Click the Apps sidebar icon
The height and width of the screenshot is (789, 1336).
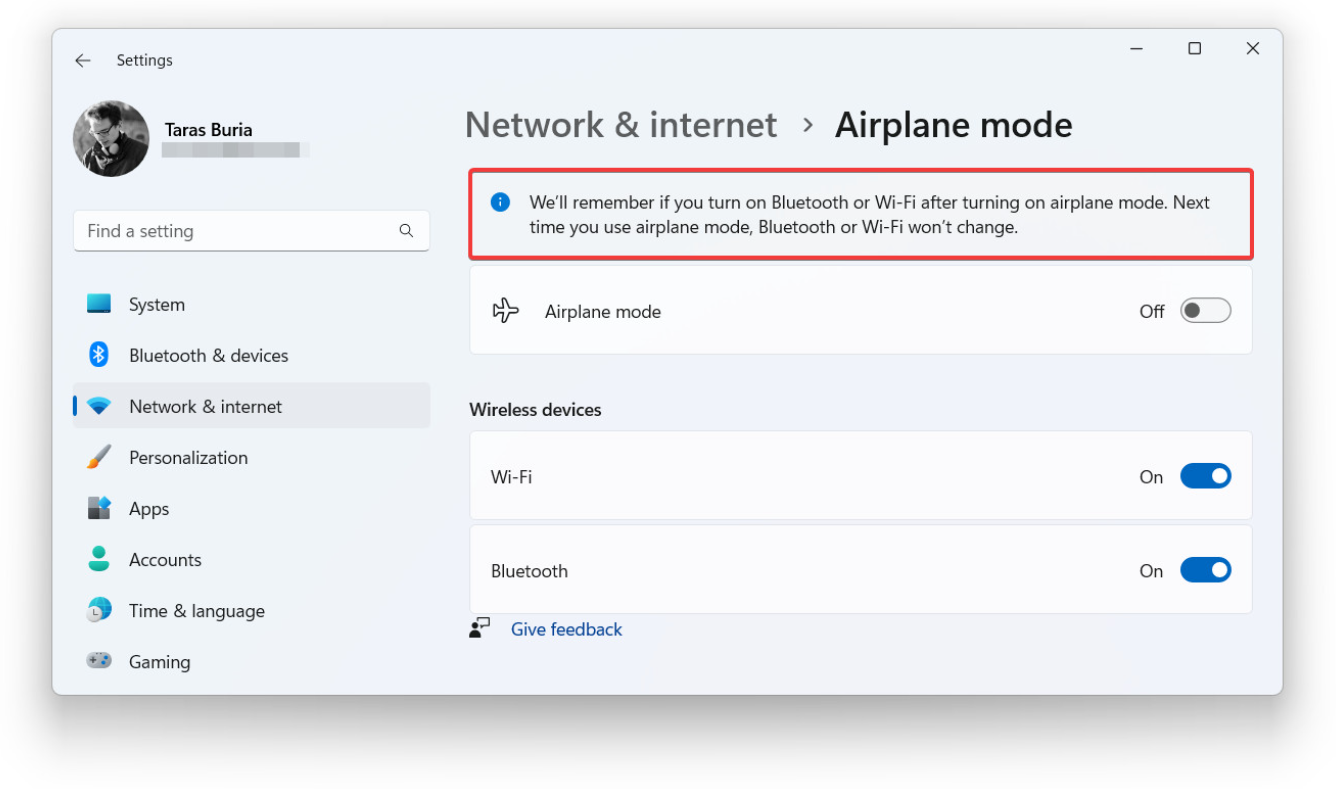pyautogui.click(x=99, y=508)
